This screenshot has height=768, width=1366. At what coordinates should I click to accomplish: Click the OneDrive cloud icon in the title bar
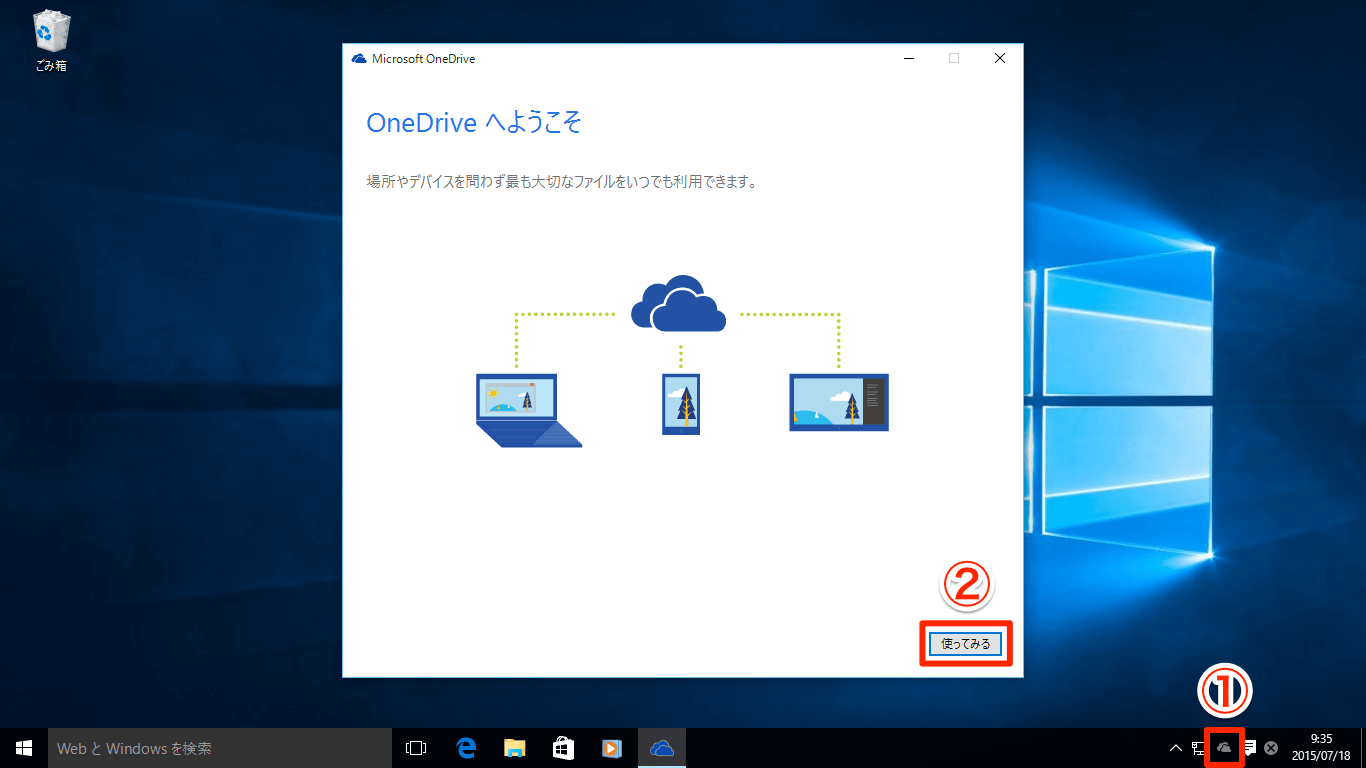point(359,58)
